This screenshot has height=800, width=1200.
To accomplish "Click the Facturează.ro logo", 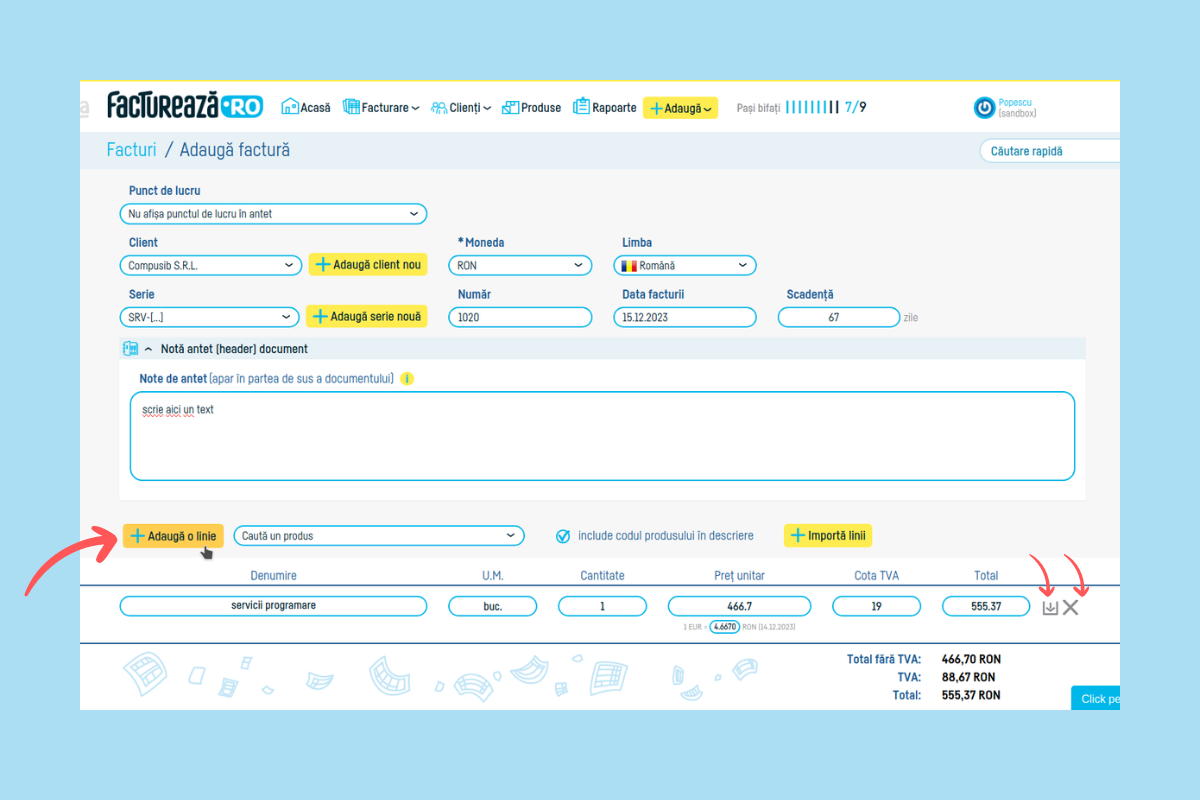I will coord(185,106).
